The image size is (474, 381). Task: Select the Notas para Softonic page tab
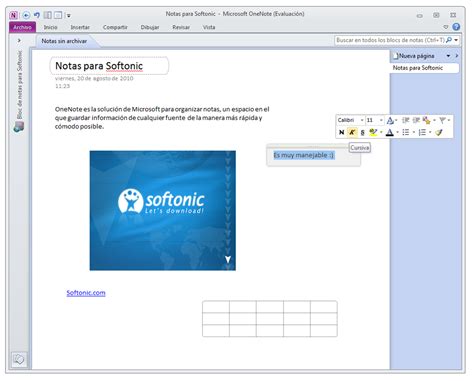(424, 68)
